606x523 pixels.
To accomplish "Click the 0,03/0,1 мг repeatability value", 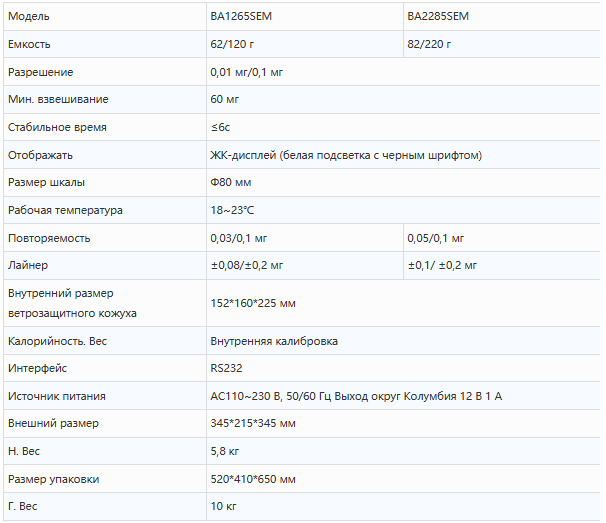I will pyautogui.click(x=240, y=239).
